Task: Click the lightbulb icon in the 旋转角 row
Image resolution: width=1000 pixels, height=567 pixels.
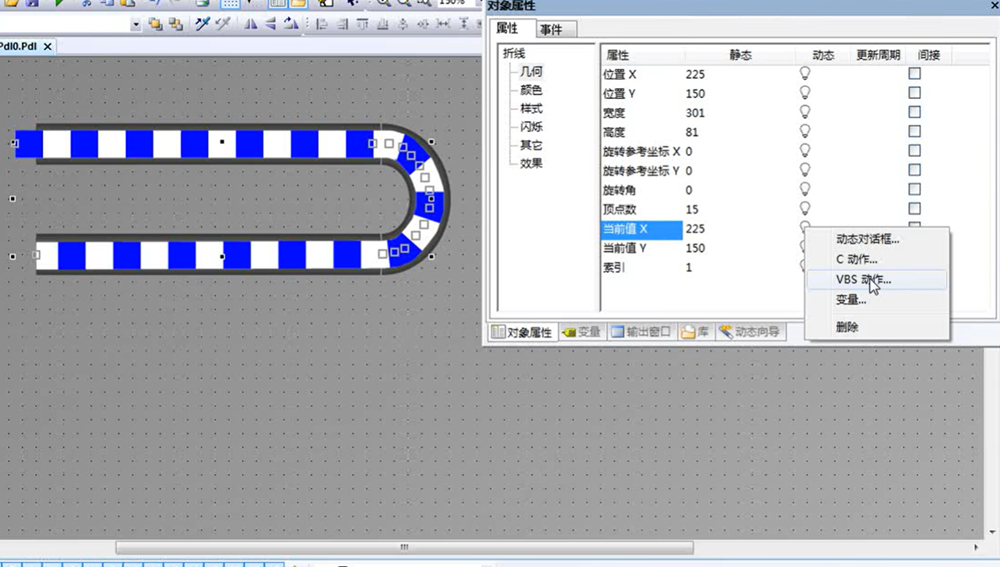Action: (805, 189)
